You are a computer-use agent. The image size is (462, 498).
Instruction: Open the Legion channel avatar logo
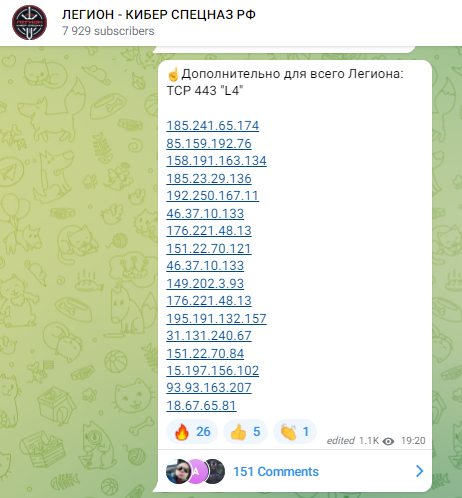pos(29,23)
